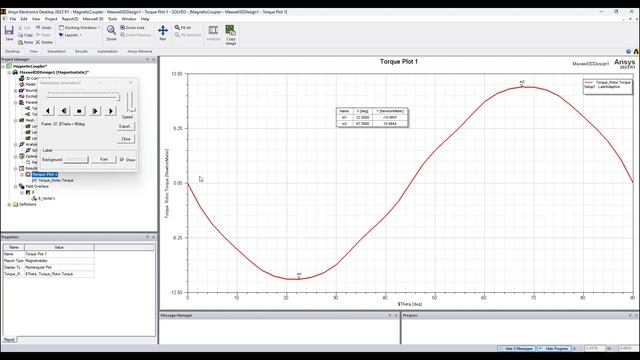Click the m1 marker on curve
The height and width of the screenshot is (360, 640).
click(299, 276)
